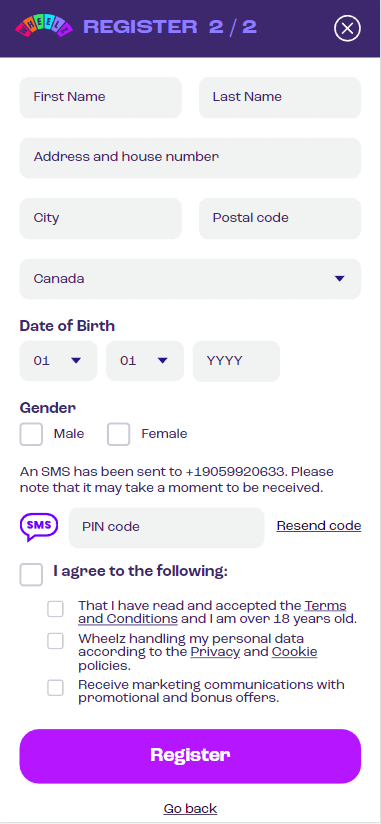Expand the birth month dropdown
This screenshot has height=824, width=381.
[x=145, y=361]
